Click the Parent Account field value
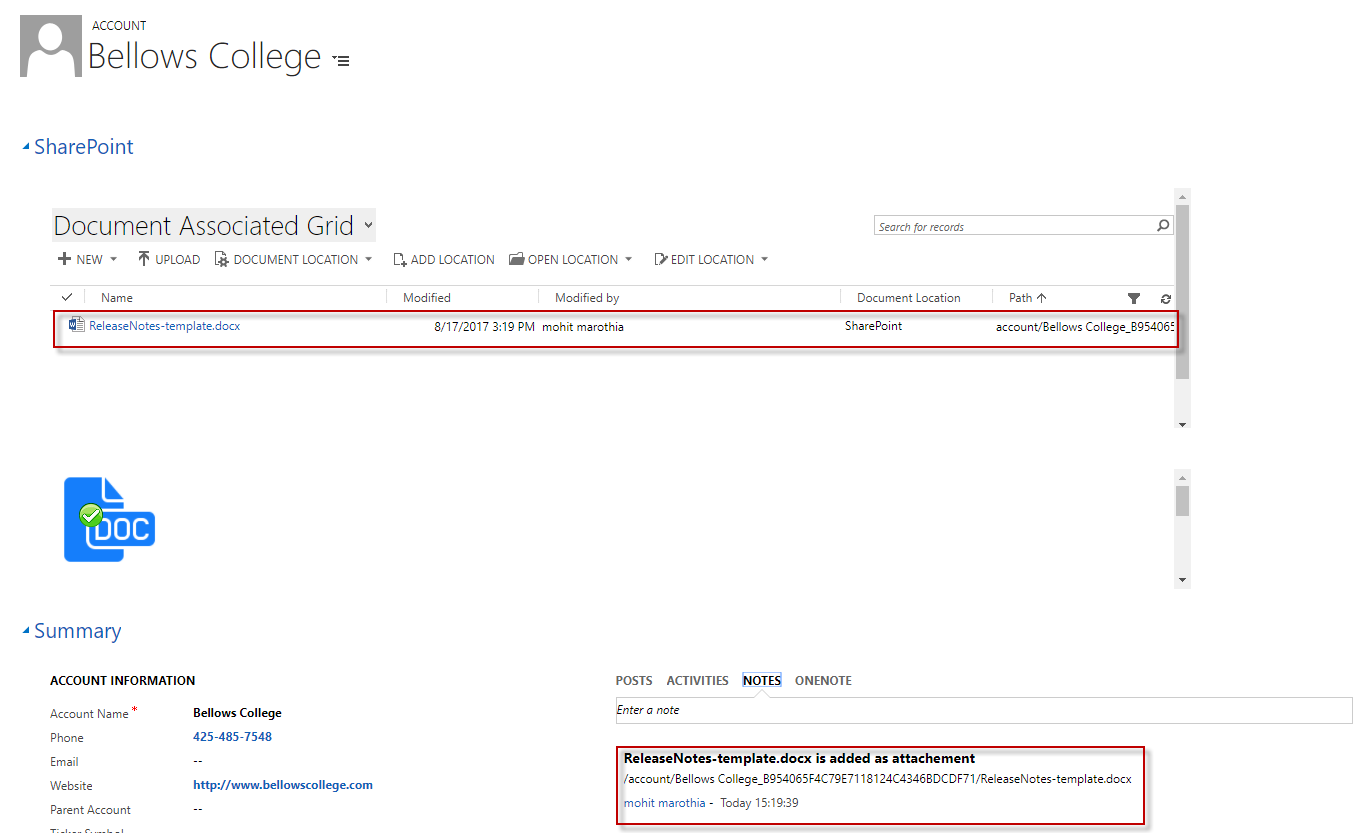Screen dimensions: 1362x833 (198, 809)
